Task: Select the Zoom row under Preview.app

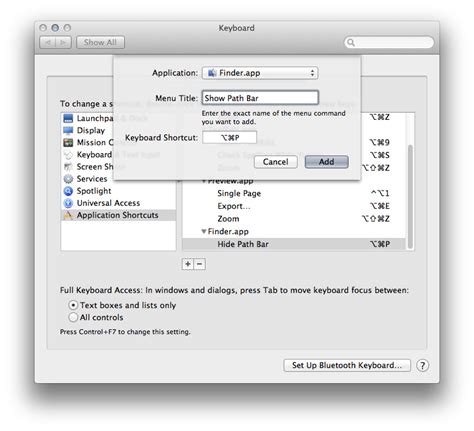Action: 294,219
